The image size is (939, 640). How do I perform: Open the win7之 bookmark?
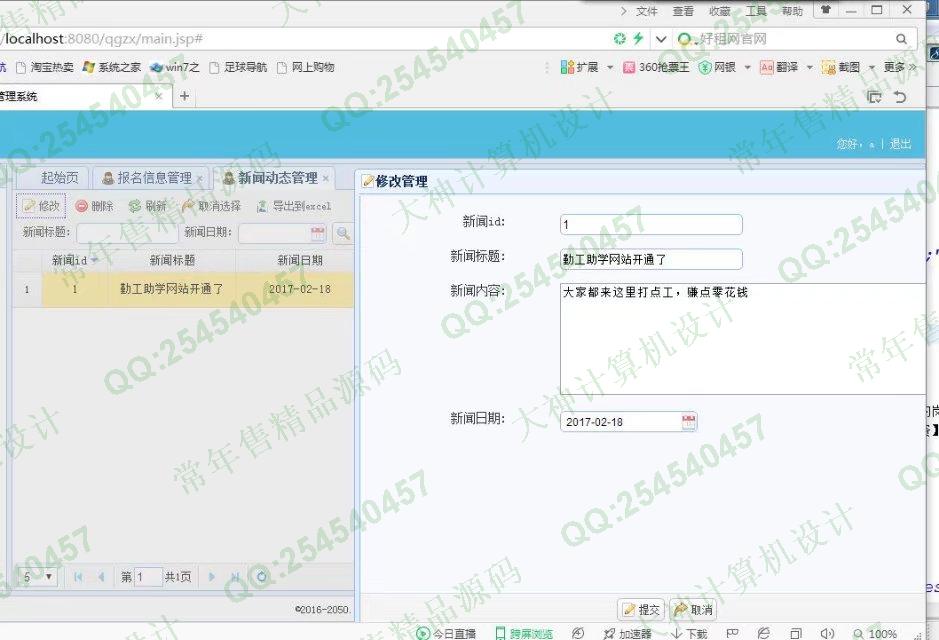coord(174,67)
